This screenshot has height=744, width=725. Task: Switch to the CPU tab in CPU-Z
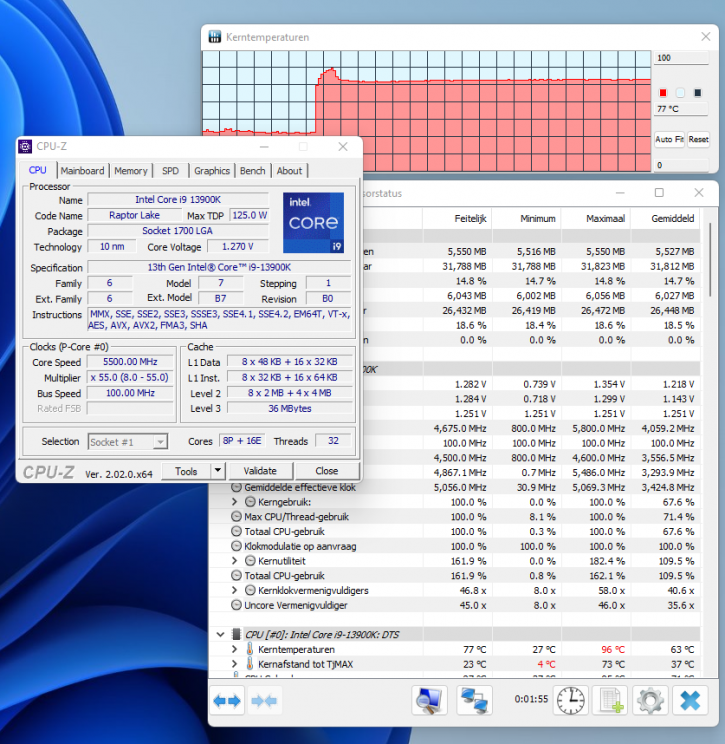point(37,170)
